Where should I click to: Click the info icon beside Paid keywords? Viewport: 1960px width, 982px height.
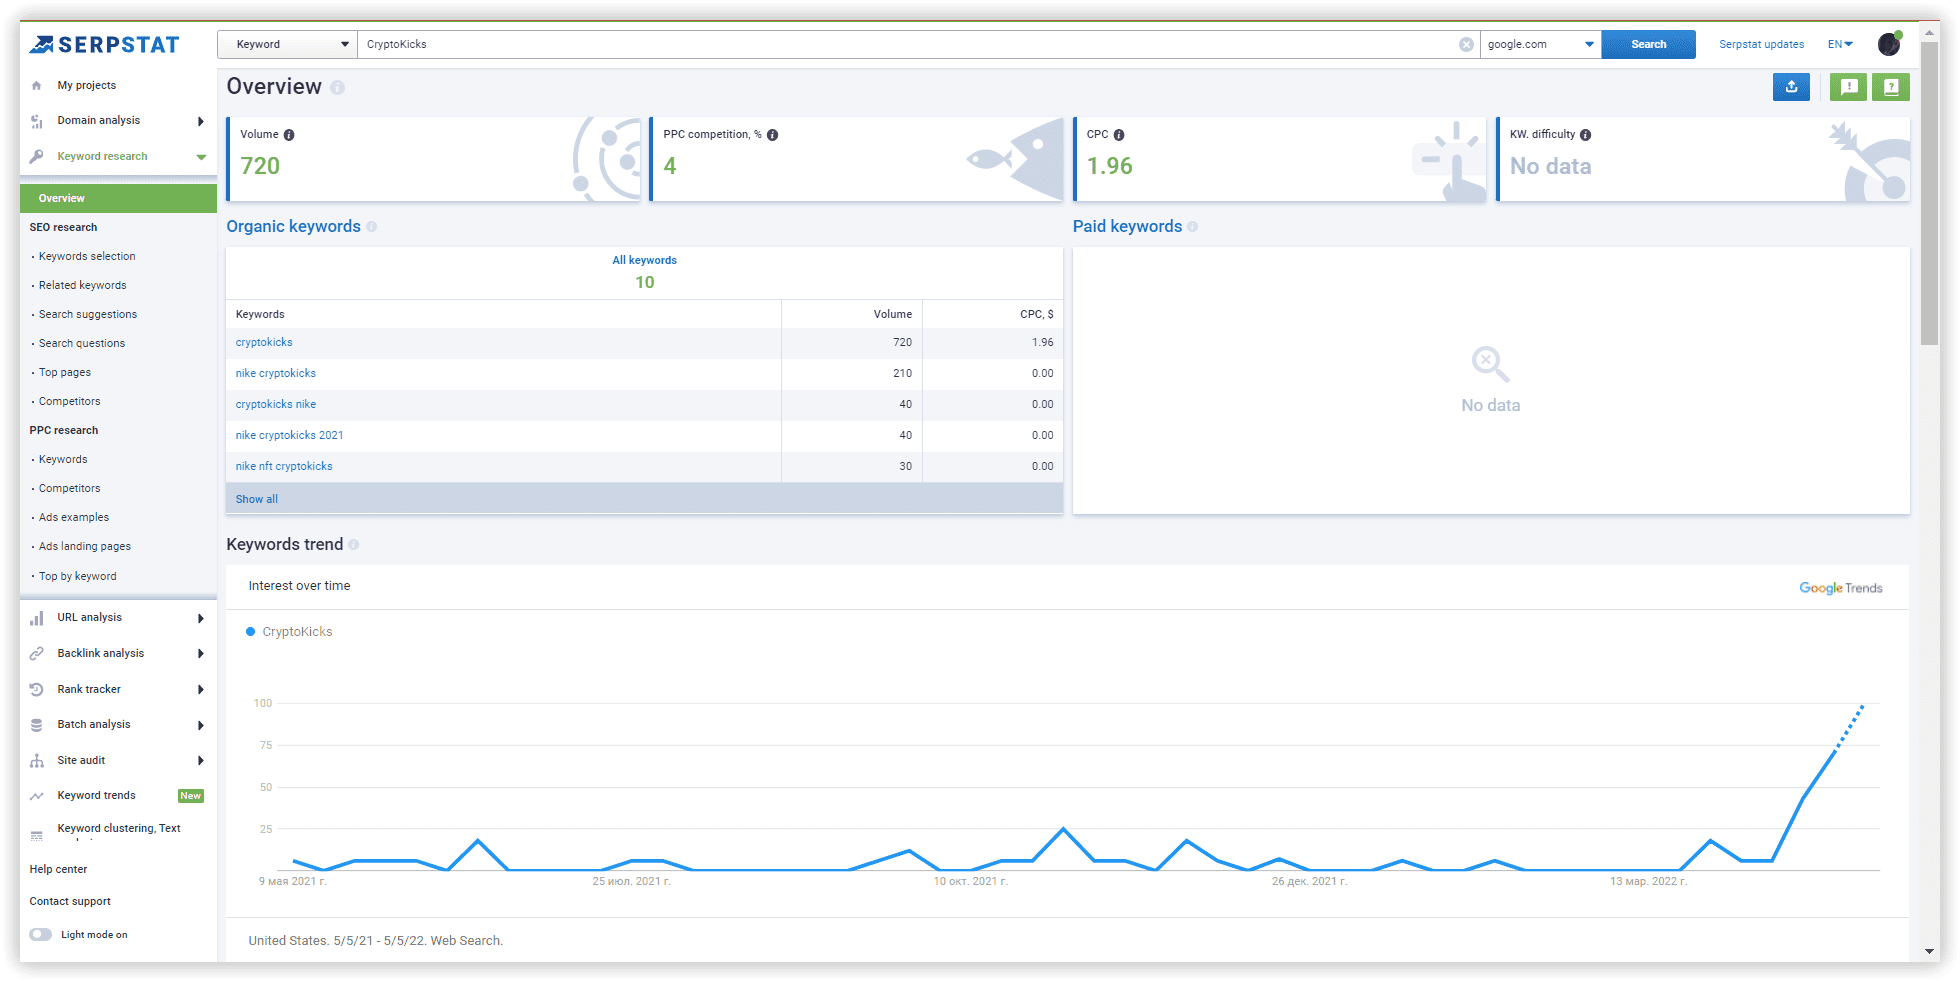[1192, 227]
